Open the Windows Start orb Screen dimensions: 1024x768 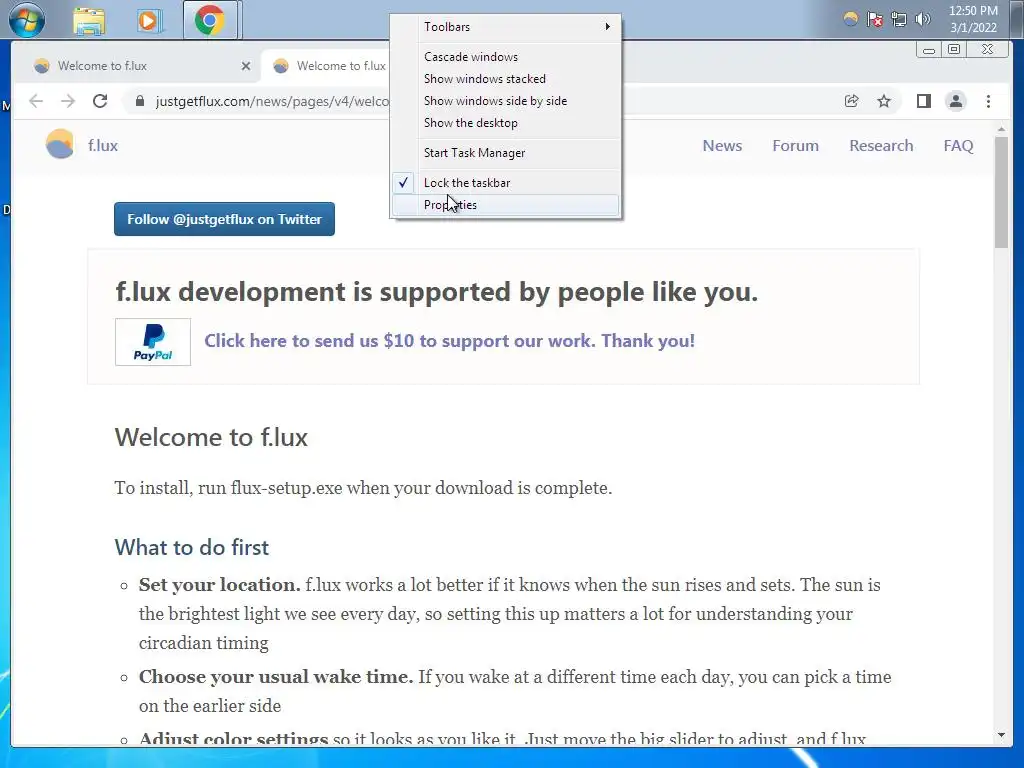pos(27,20)
